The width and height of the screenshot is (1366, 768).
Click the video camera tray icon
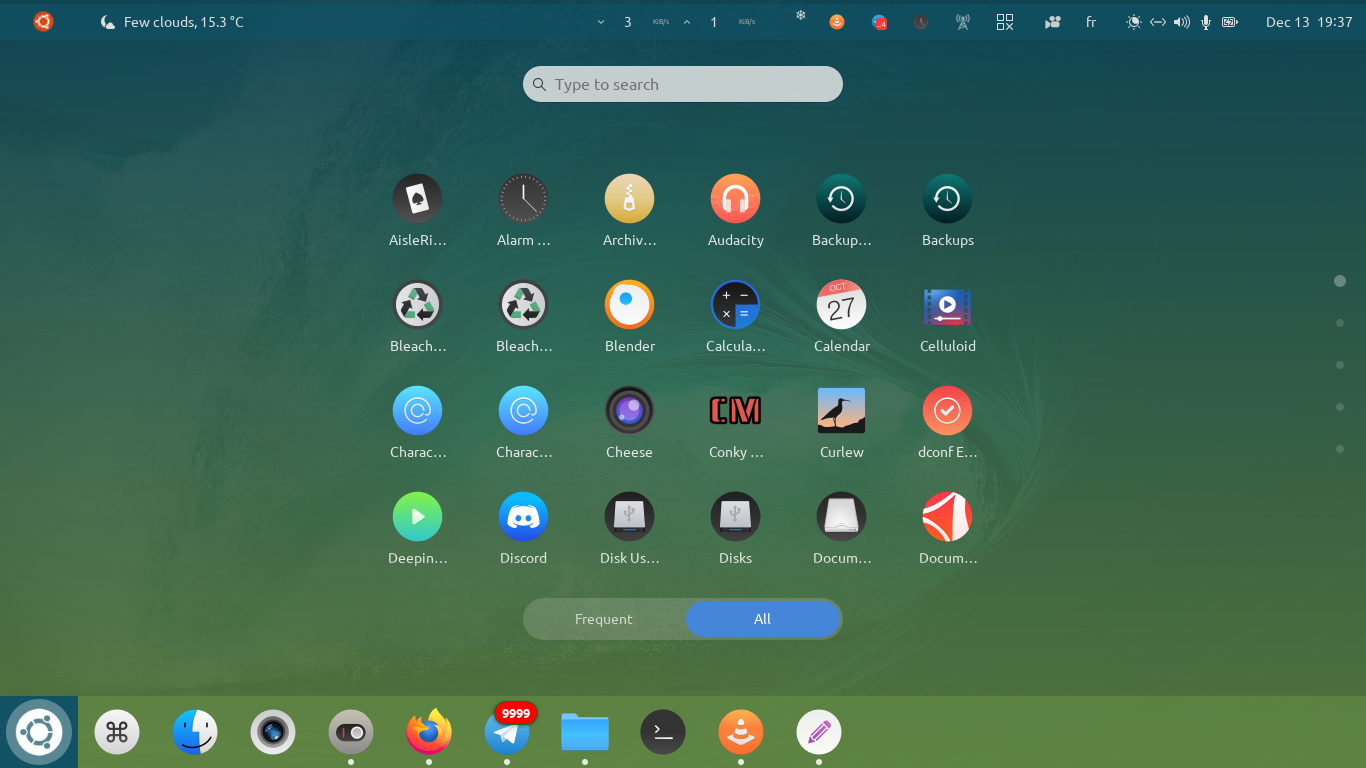[1052, 21]
